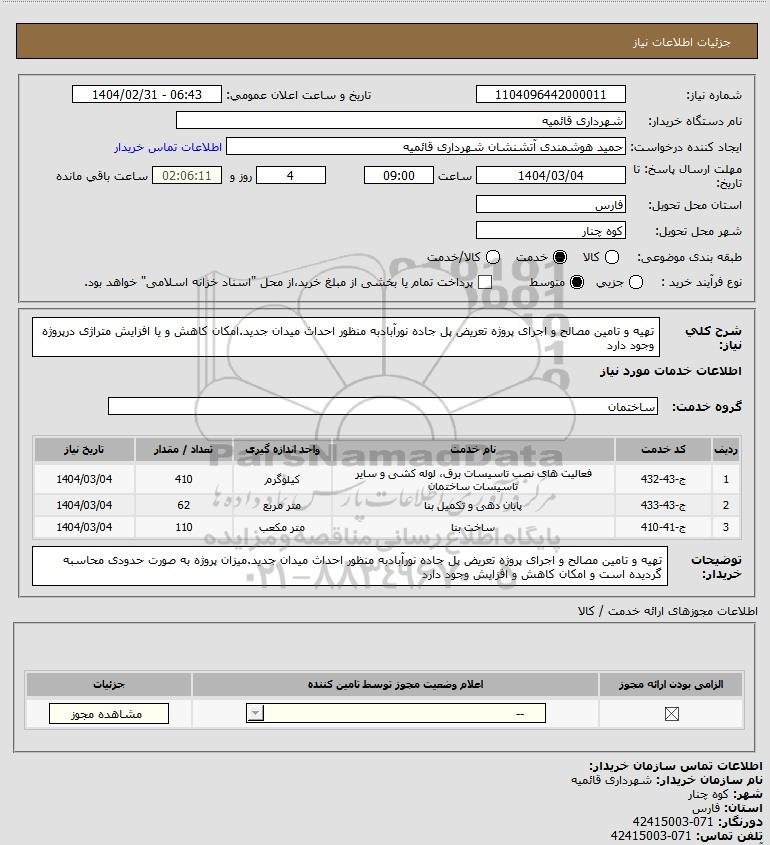Screen dimensions: 770x845
Task: Click the quantity cell 110
Action: [x=183, y=527]
